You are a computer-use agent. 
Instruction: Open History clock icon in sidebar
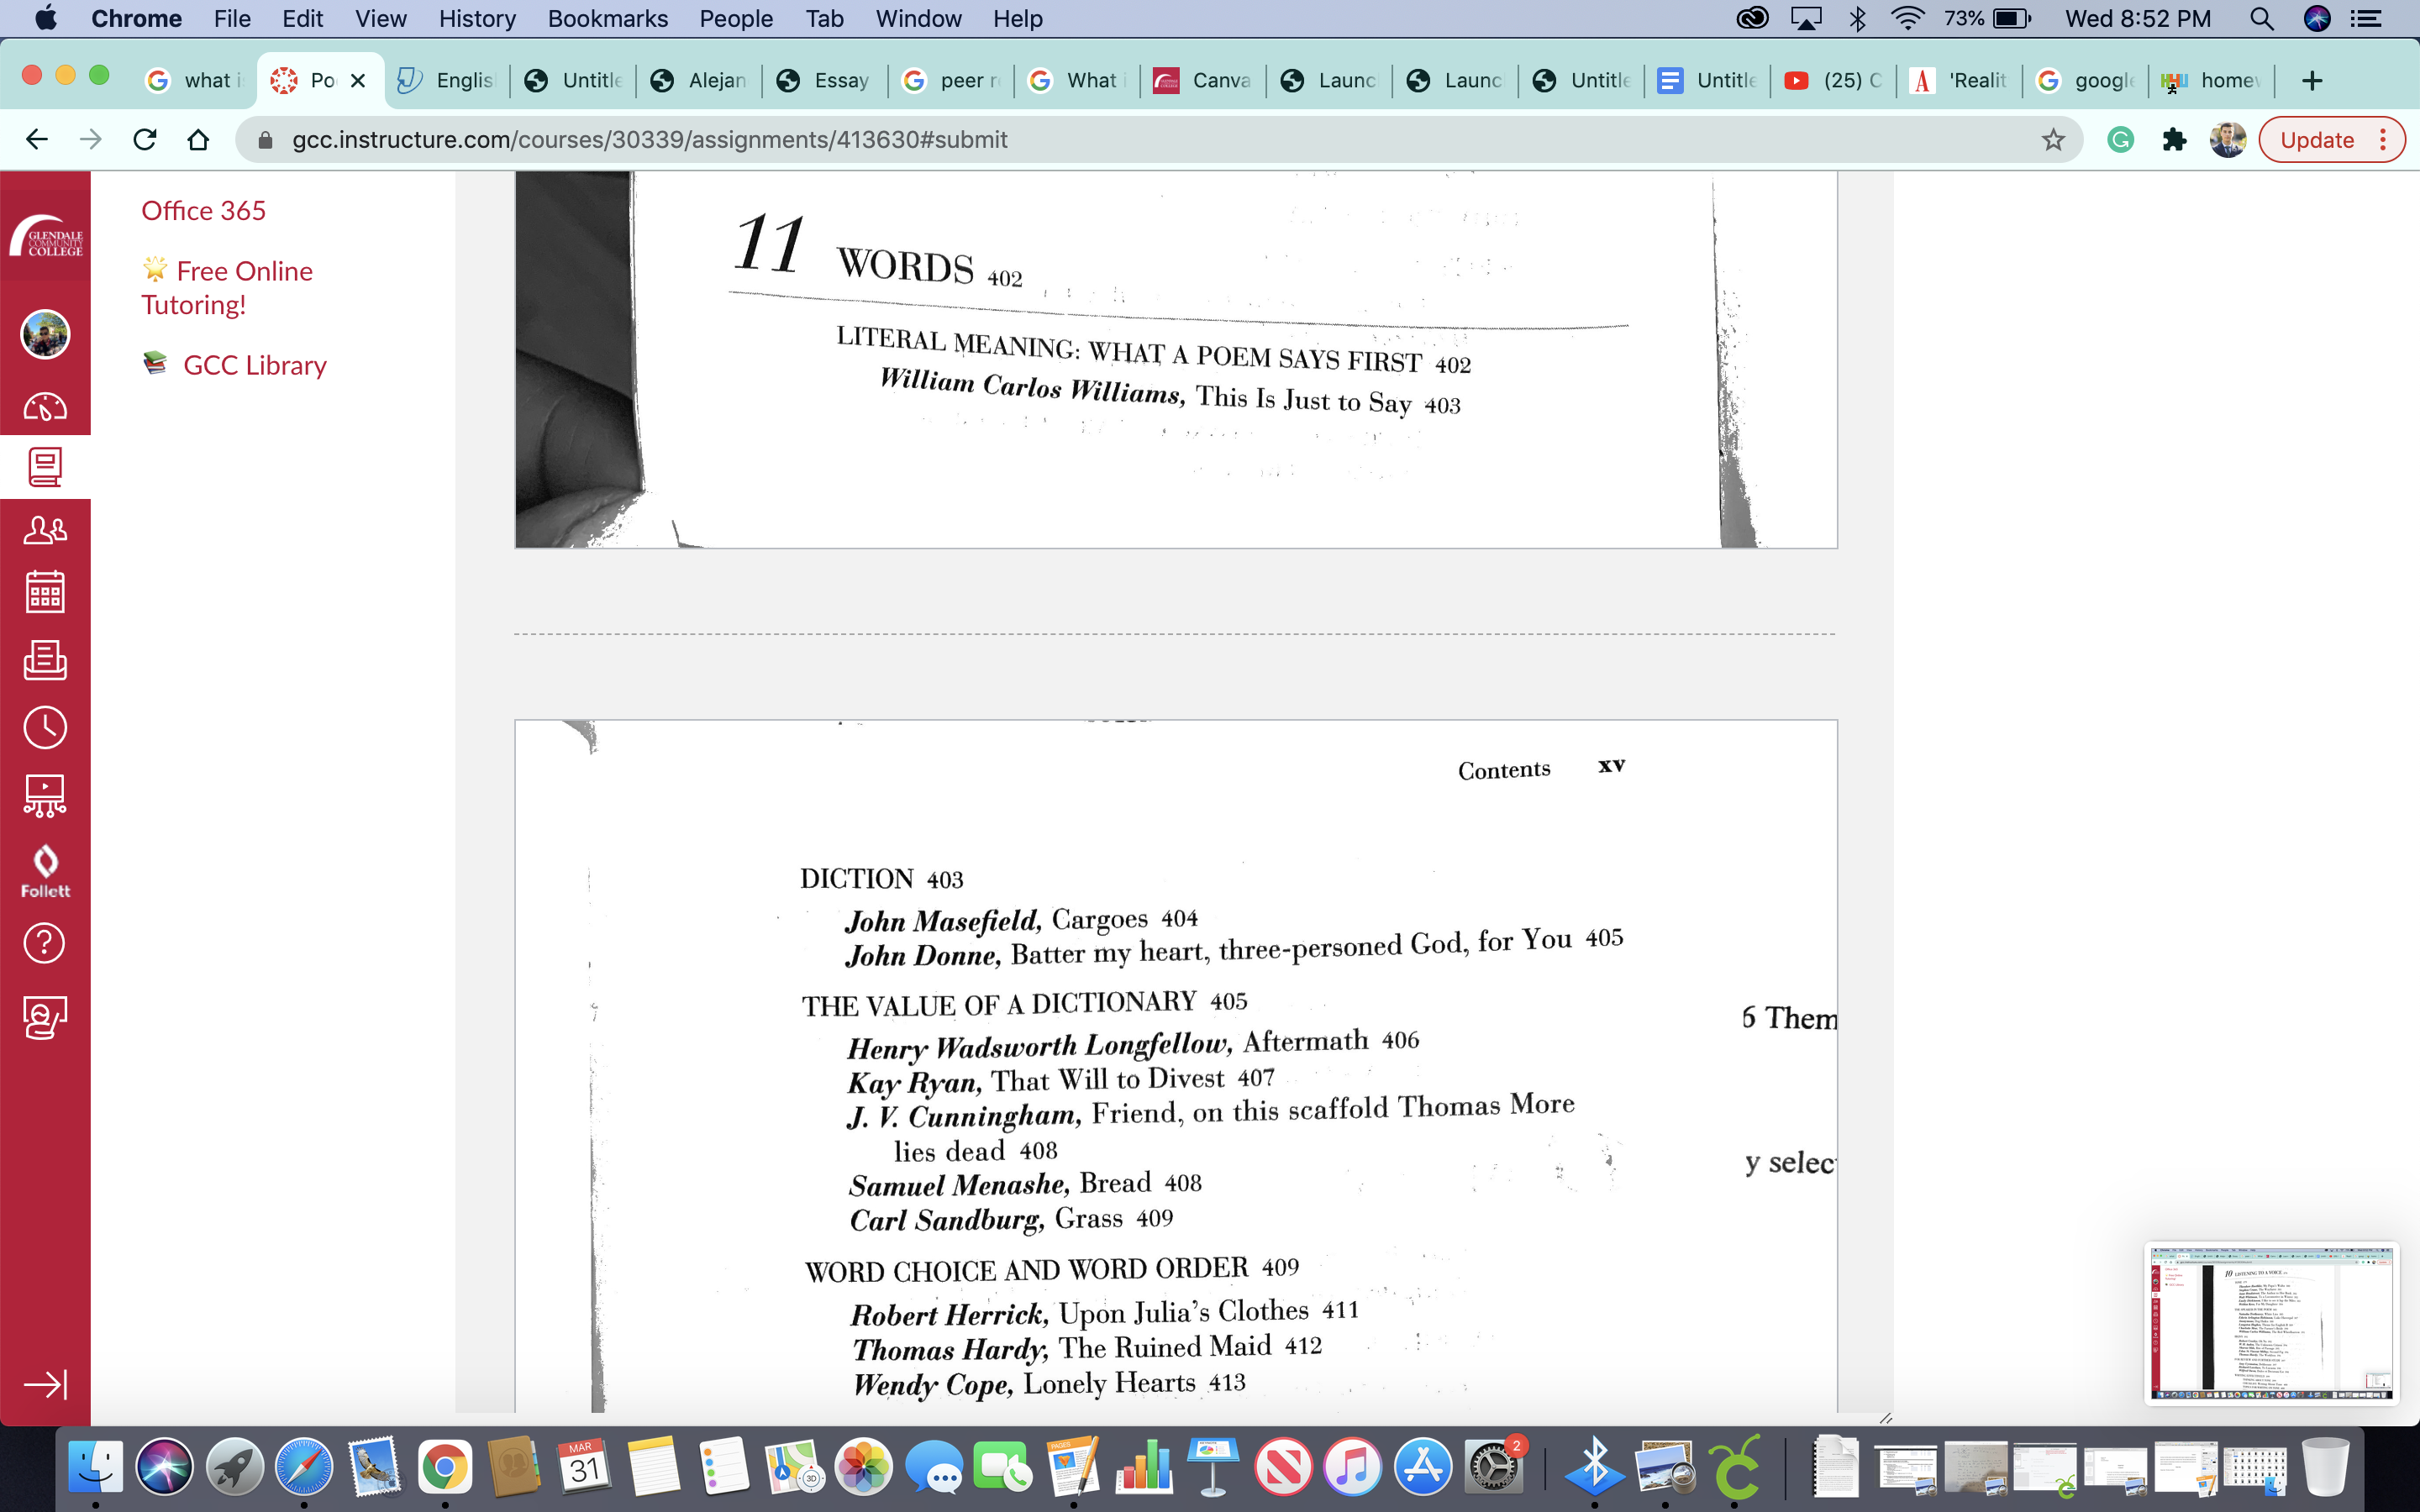(45, 727)
